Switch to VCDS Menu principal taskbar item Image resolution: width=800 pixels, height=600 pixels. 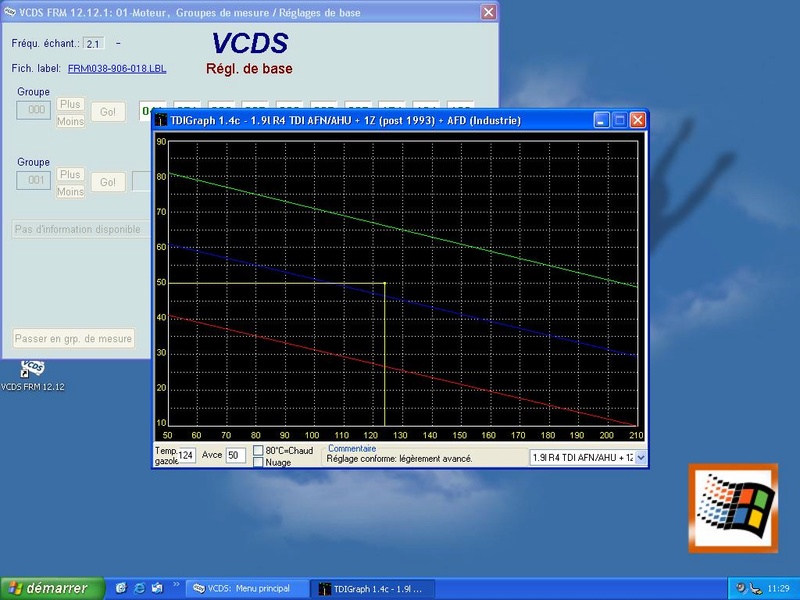pos(248,588)
